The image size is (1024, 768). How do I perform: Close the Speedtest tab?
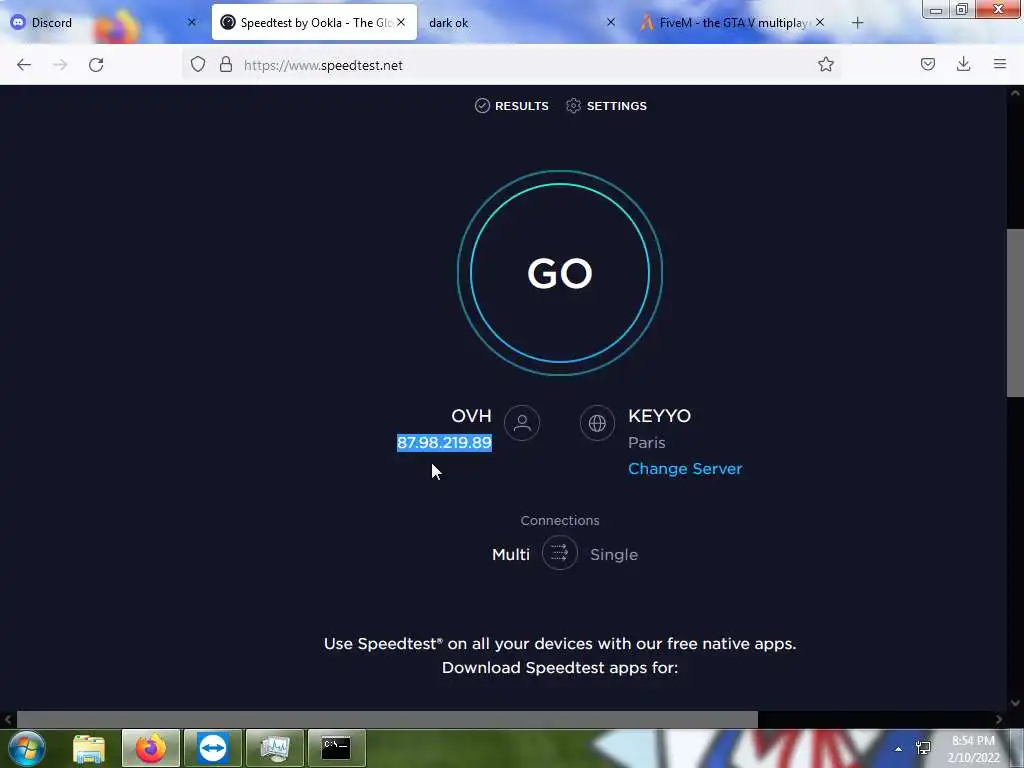[x=401, y=22]
